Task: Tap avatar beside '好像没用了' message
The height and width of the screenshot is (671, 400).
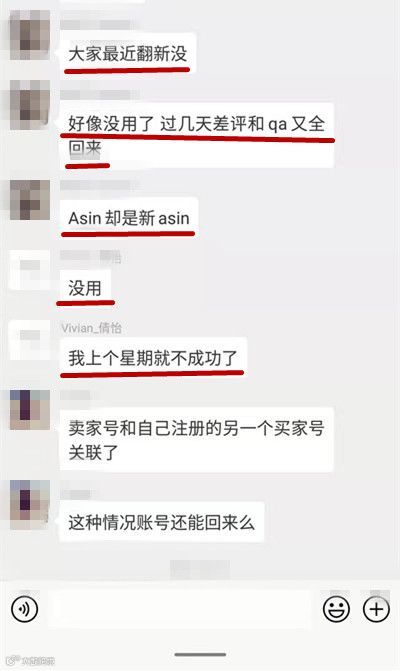Action: coord(30,105)
